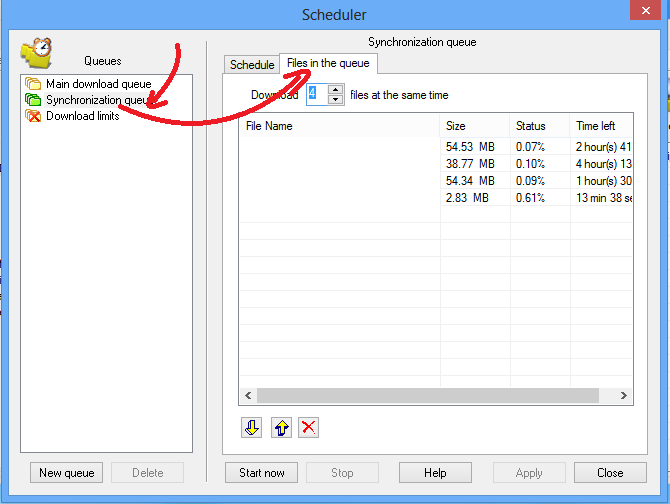Click the Synchronization queue green folder icon
The width and height of the screenshot is (670, 504).
pyautogui.click(x=33, y=100)
